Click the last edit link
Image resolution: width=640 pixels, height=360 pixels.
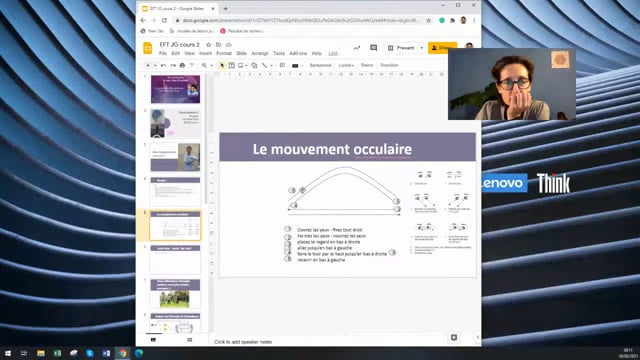(333, 53)
